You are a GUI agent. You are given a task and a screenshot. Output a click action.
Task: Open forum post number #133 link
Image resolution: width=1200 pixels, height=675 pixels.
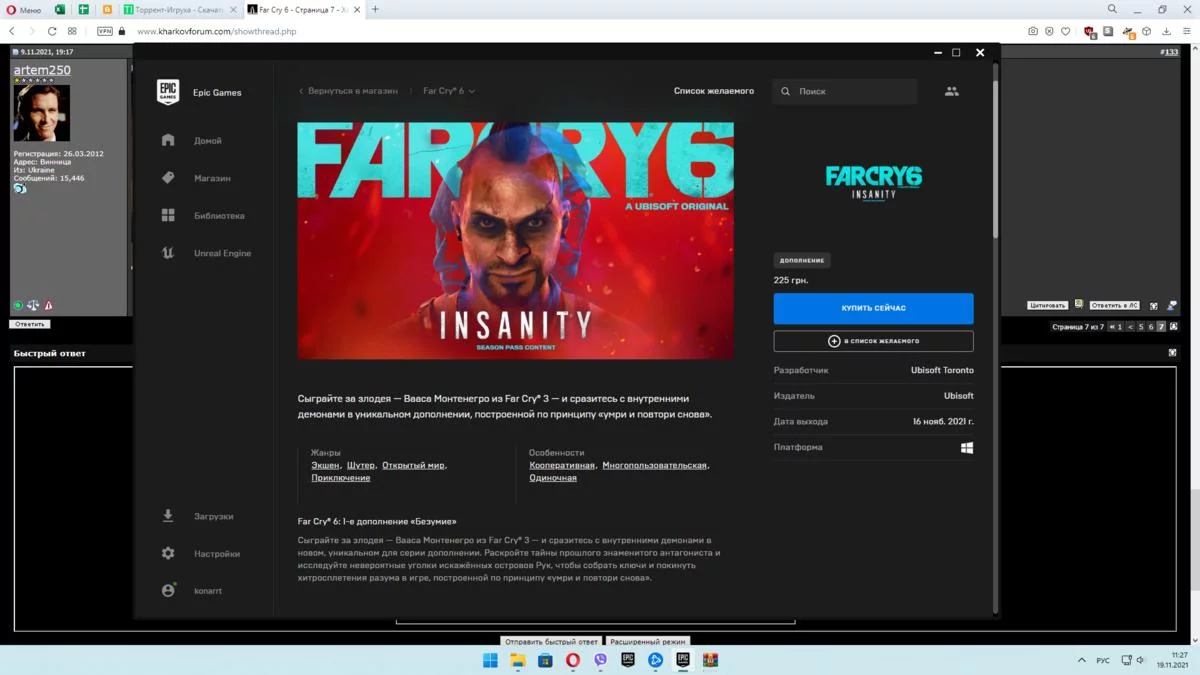pos(1169,52)
